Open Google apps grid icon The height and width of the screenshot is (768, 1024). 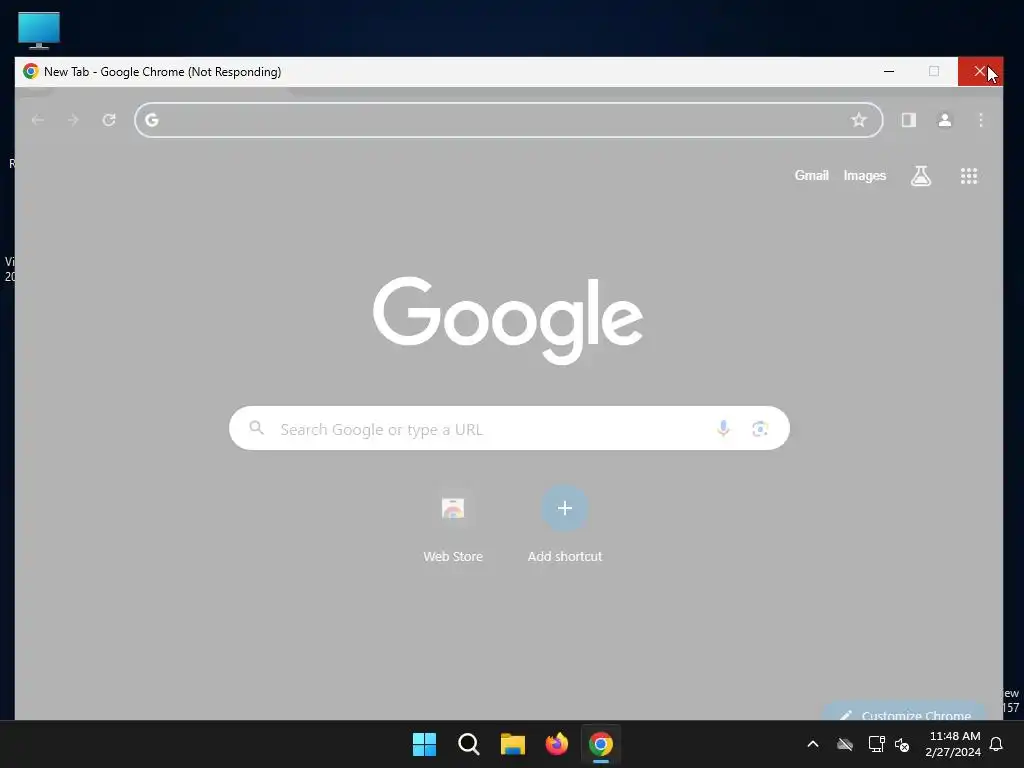(969, 176)
